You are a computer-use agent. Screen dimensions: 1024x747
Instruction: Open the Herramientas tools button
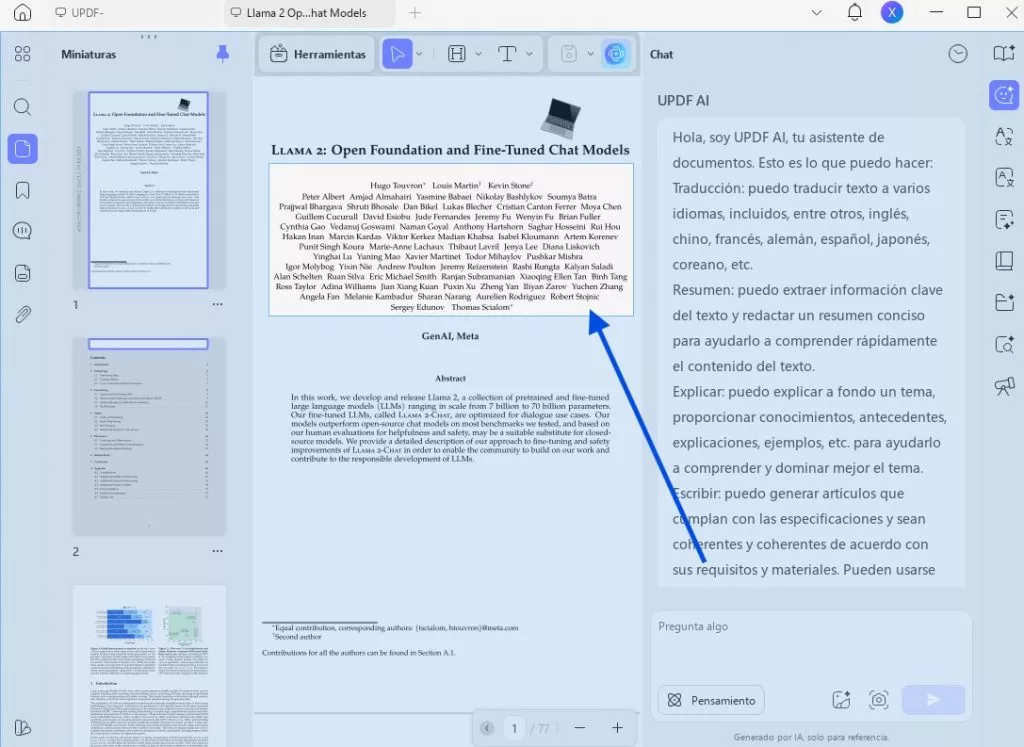click(x=318, y=54)
